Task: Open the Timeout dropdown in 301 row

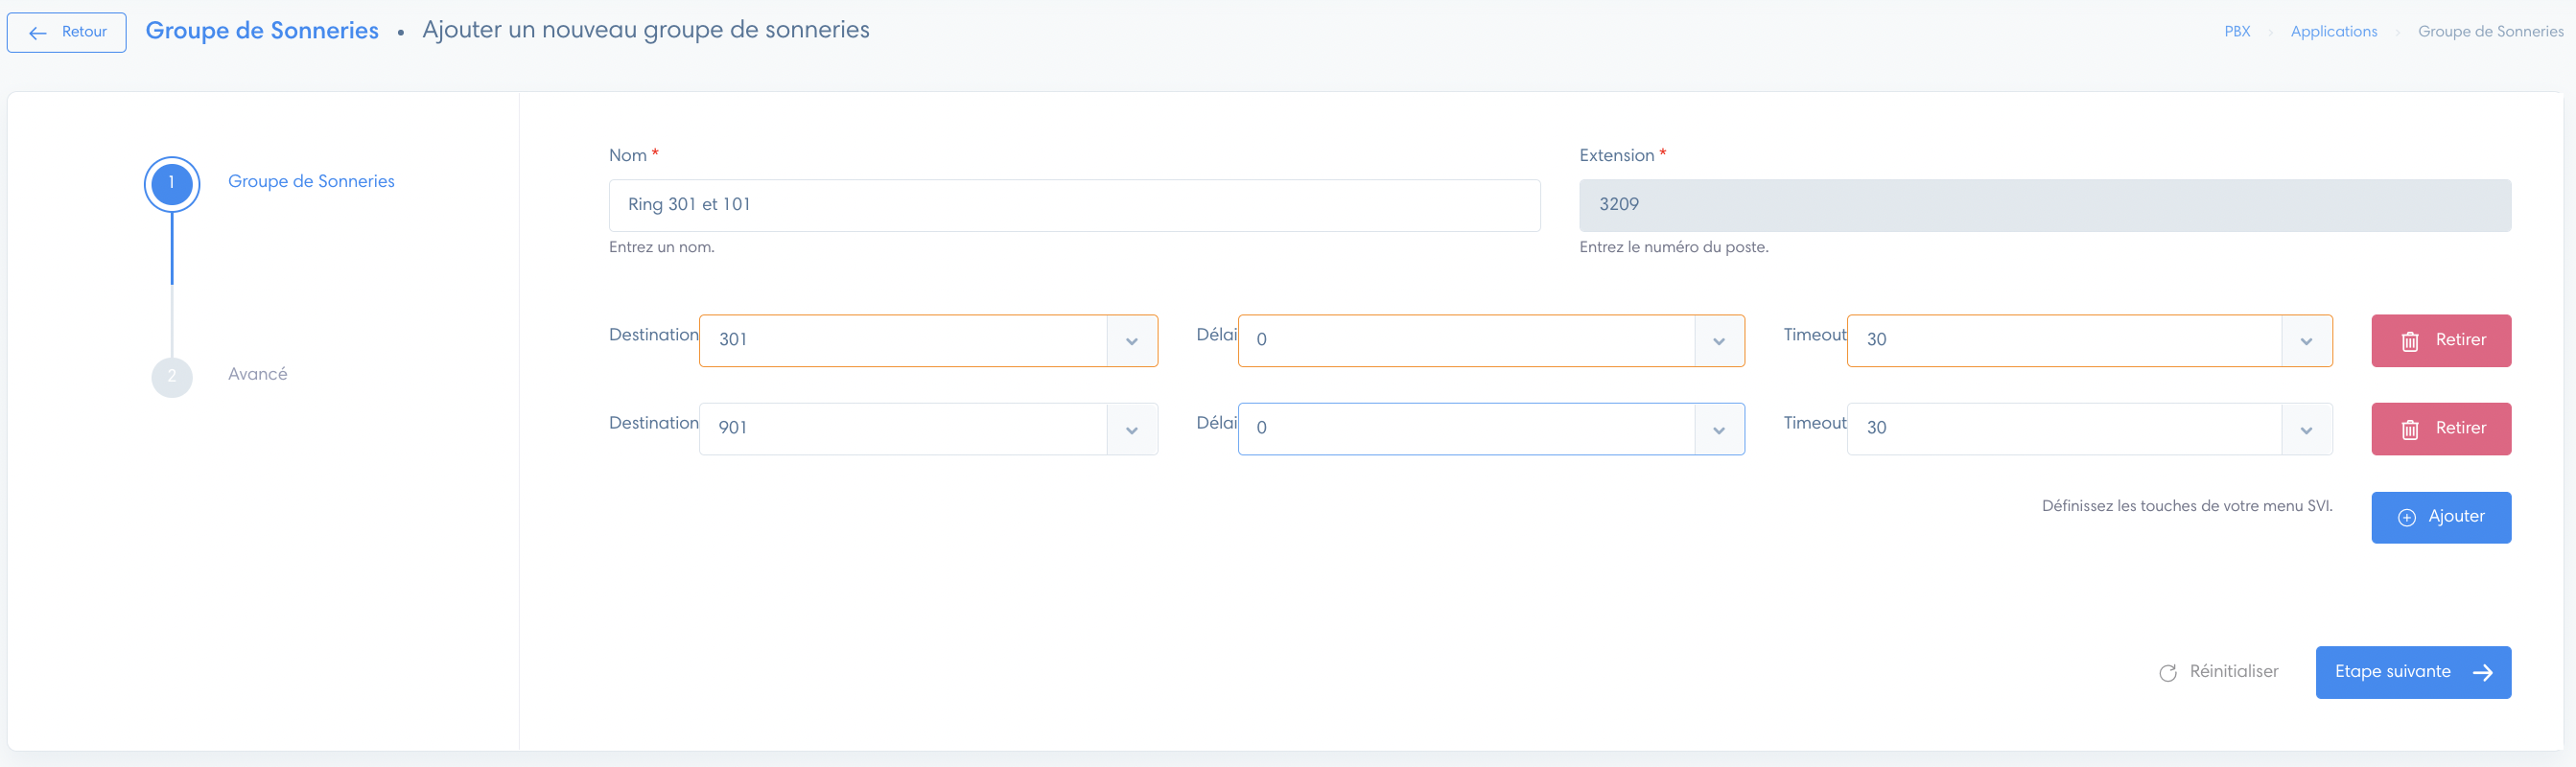Action: (2089, 340)
